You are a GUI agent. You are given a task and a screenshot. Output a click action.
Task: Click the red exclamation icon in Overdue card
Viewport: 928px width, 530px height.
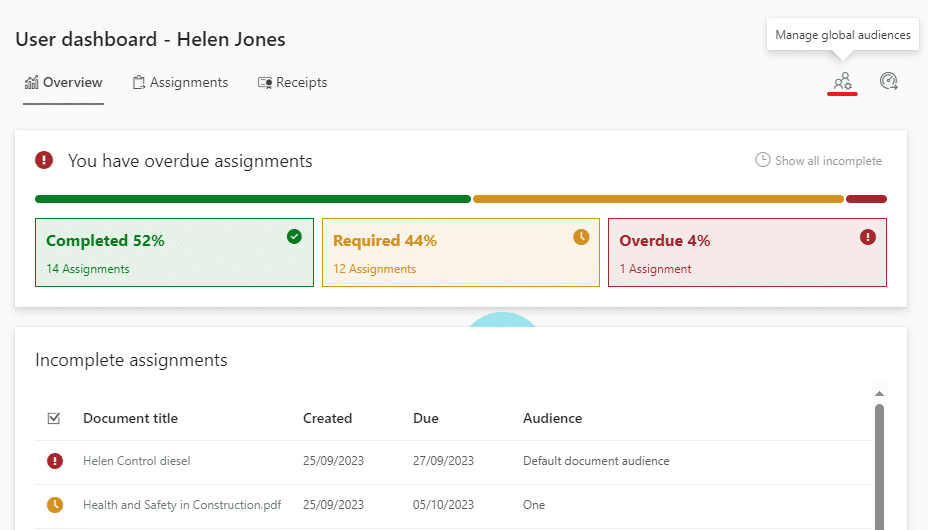(868, 237)
